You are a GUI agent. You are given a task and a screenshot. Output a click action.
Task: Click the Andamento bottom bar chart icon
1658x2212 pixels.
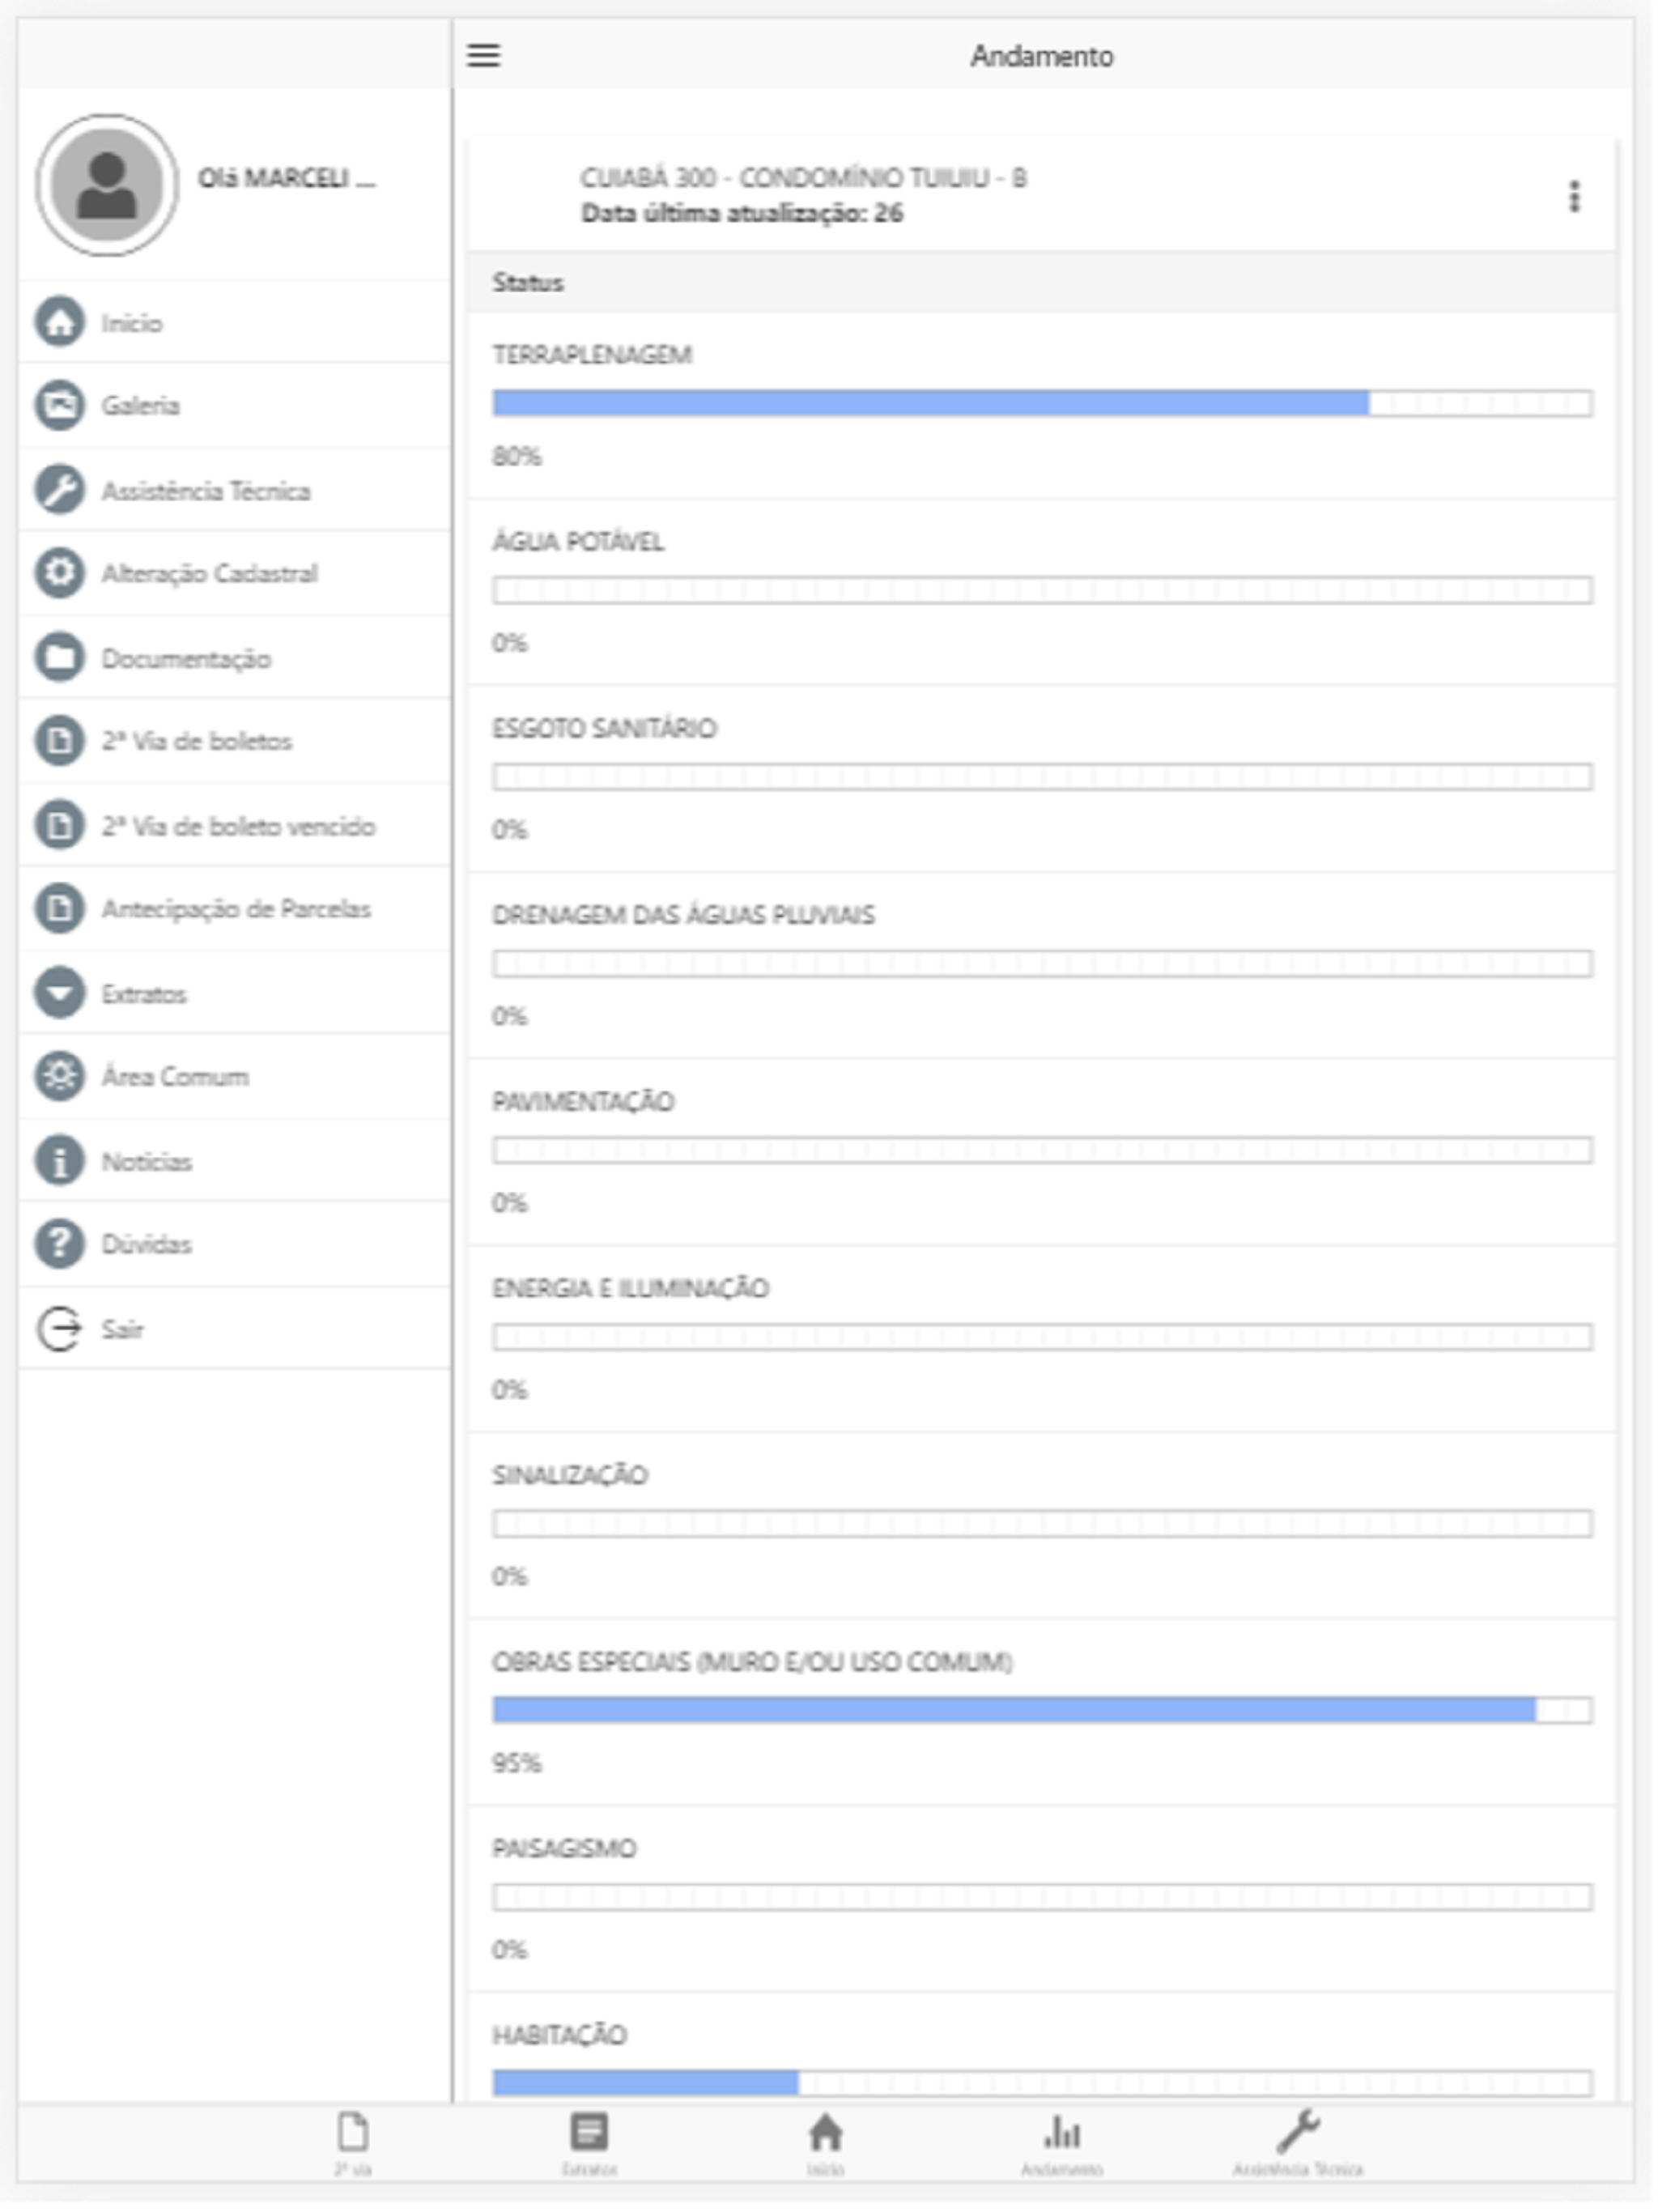(1062, 2131)
